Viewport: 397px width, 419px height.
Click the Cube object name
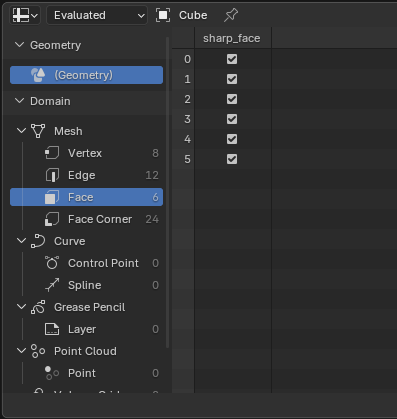click(x=193, y=15)
